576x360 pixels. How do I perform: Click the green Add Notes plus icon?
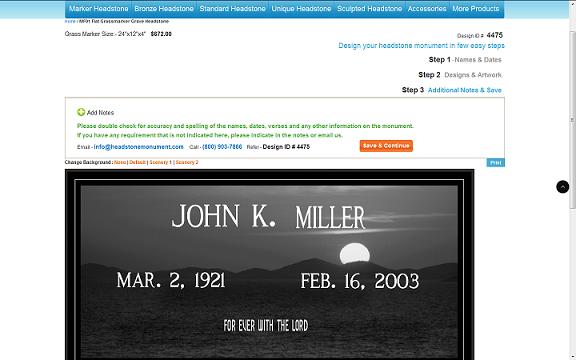pyautogui.click(x=81, y=112)
